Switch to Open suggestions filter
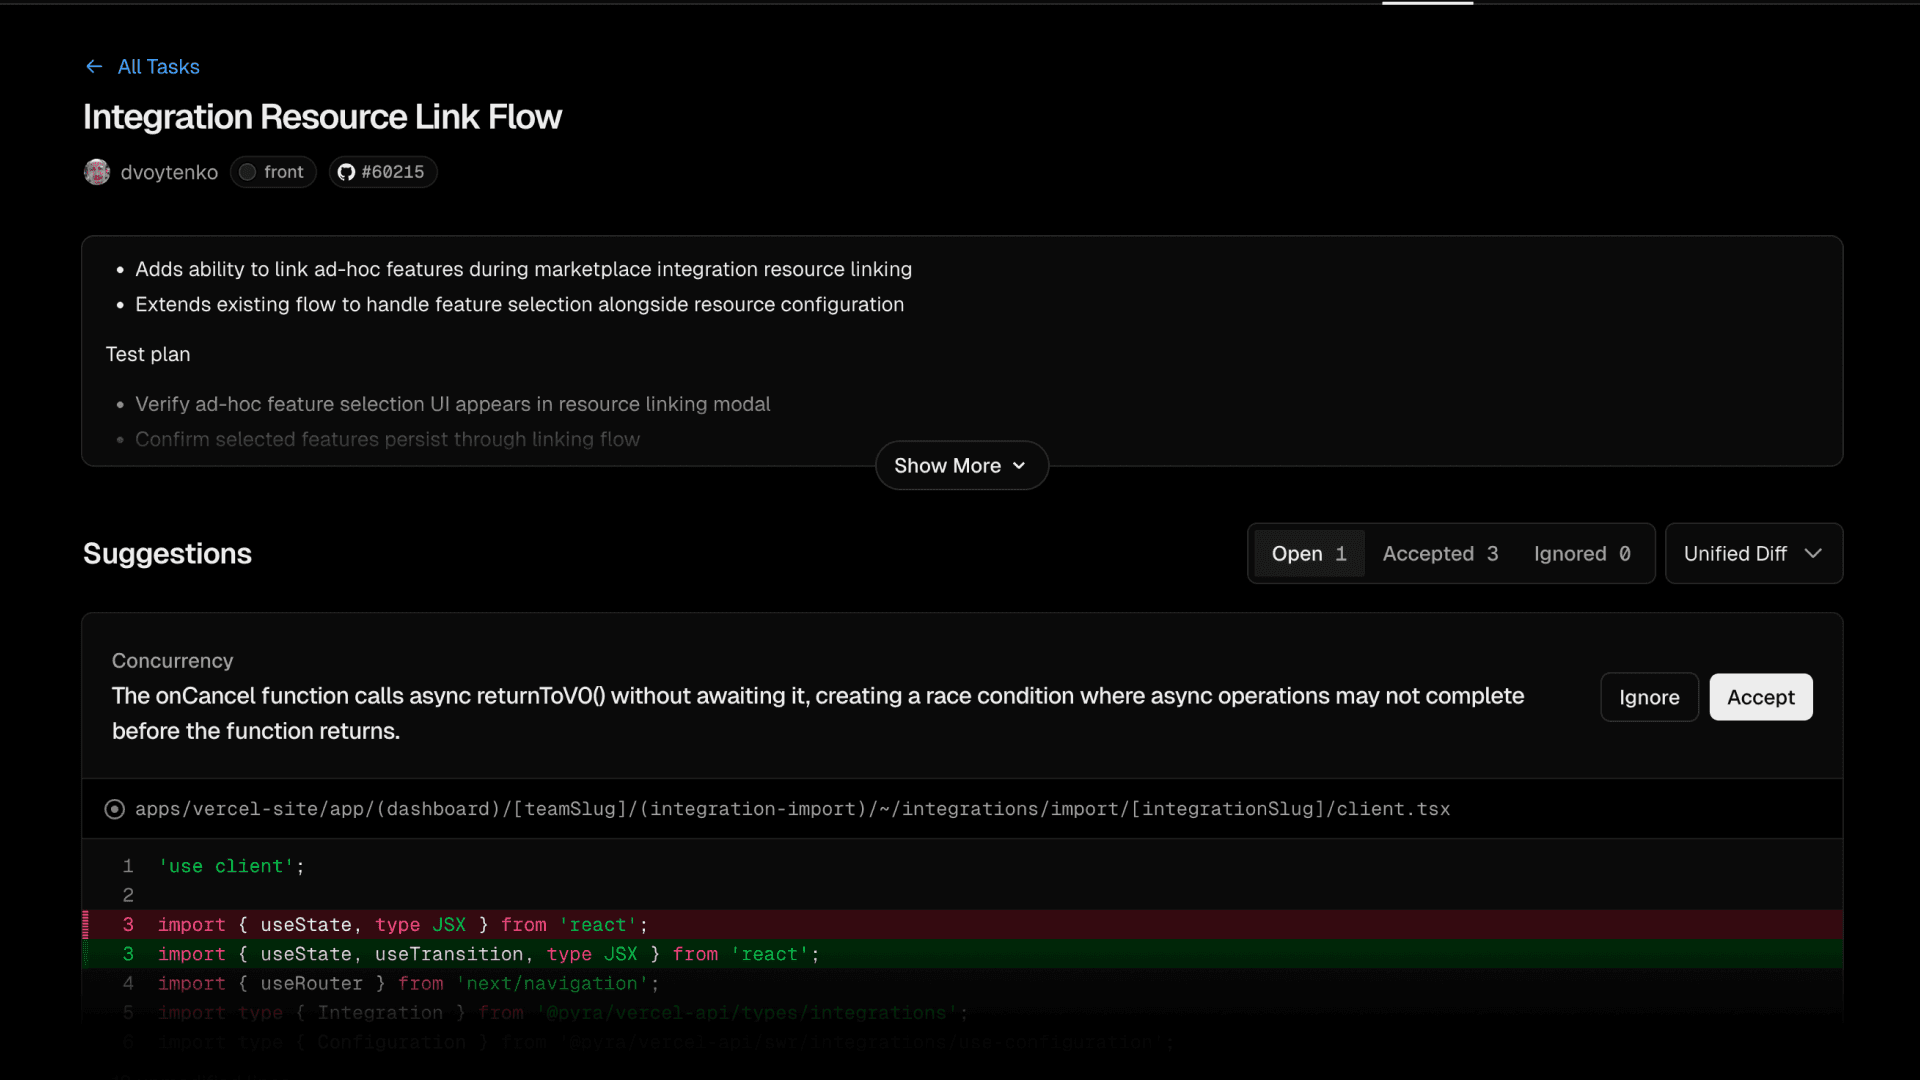The image size is (1920, 1080). [x=1309, y=554]
